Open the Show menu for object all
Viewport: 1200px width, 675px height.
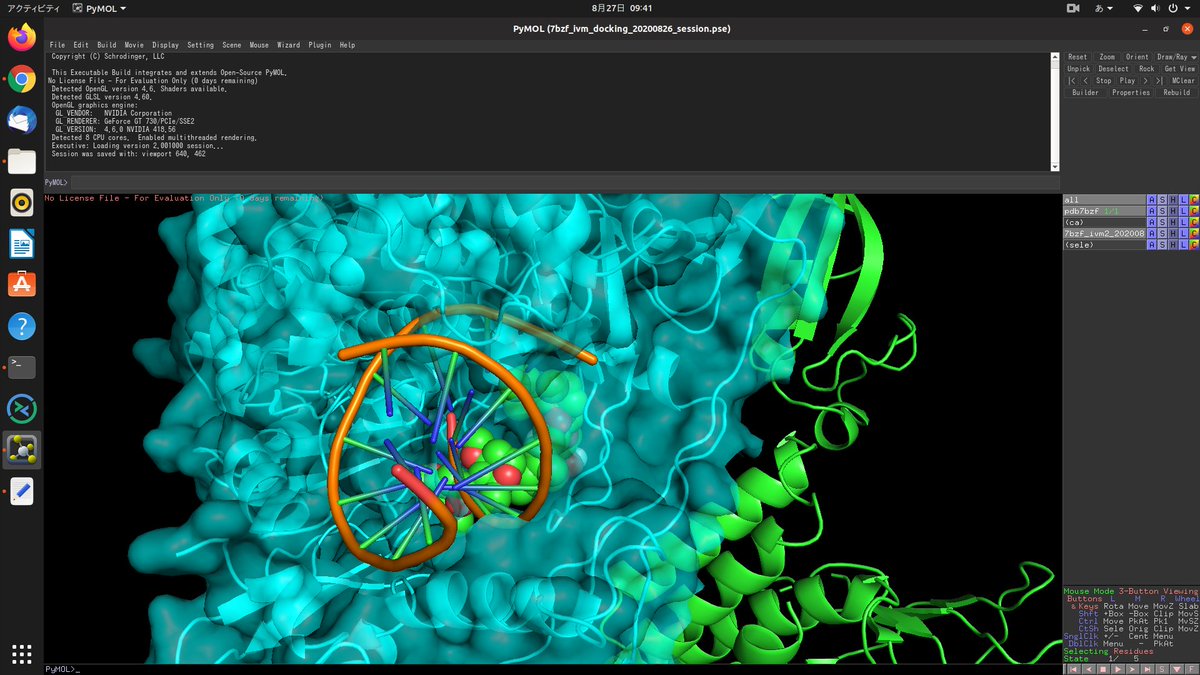(x=1162, y=200)
